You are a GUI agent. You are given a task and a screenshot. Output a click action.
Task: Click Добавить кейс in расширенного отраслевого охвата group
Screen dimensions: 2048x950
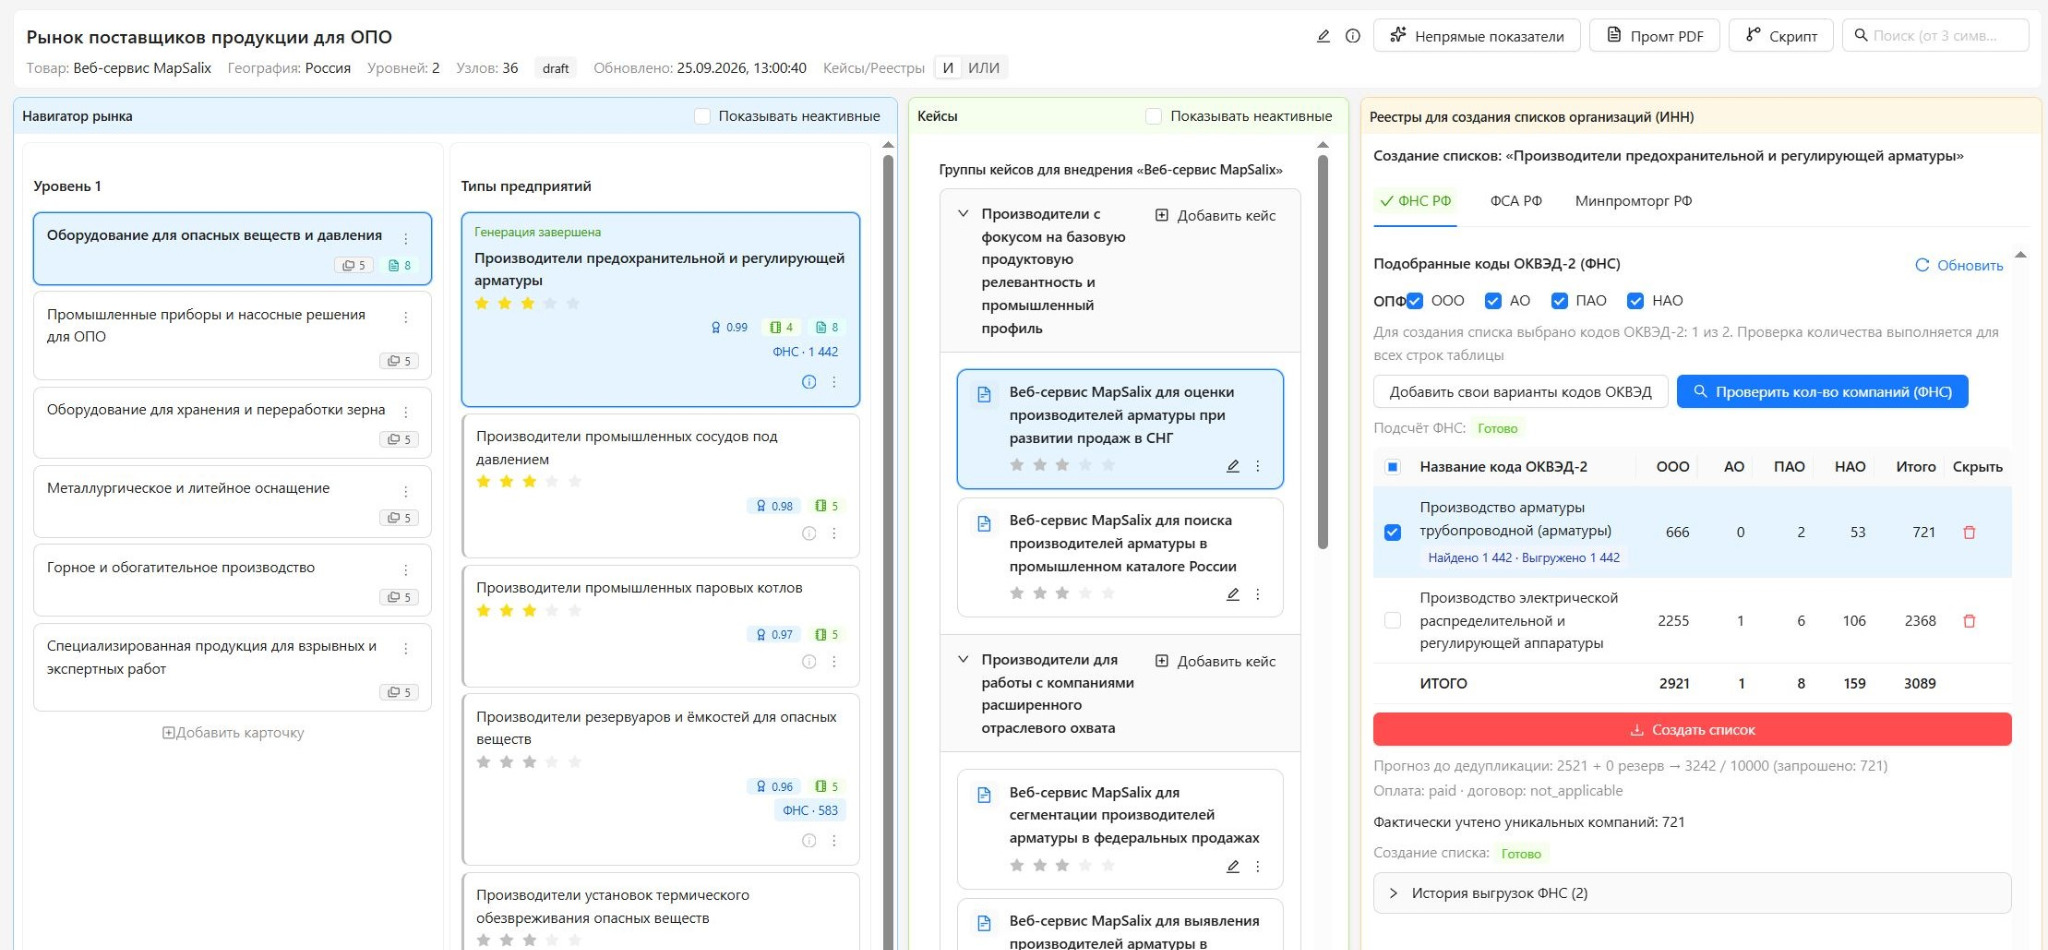pyautogui.click(x=1215, y=661)
